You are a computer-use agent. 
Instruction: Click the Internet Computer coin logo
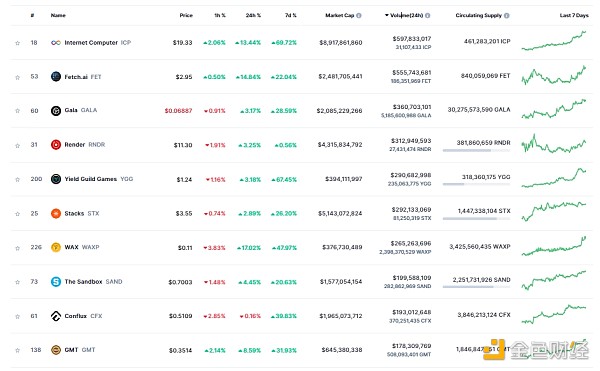[x=56, y=43]
